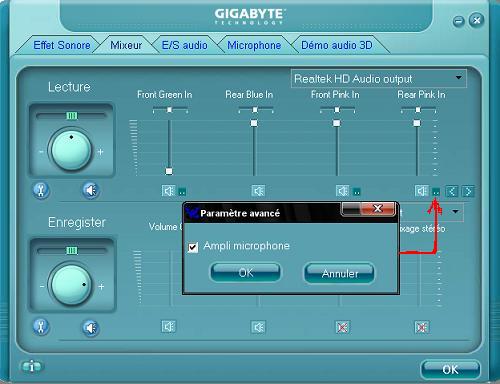Viewport: 500px width, 384px height.
Task: Click the left arrow next to Rear Pink In
Action: click(x=452, y=191)
